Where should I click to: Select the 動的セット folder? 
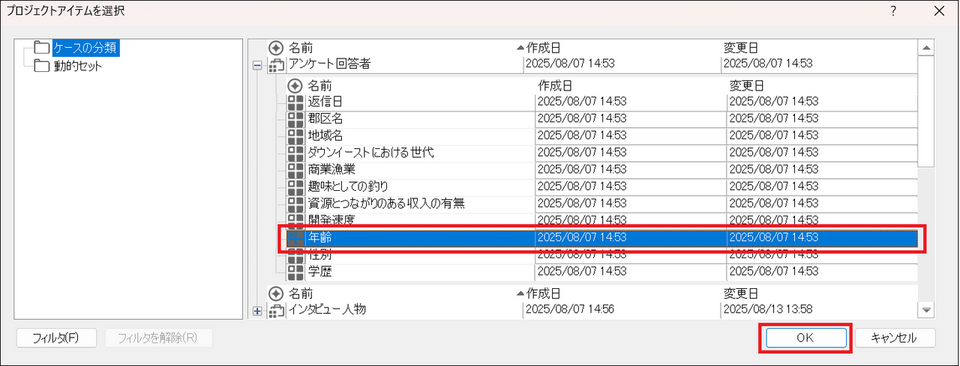coord(78,66)
